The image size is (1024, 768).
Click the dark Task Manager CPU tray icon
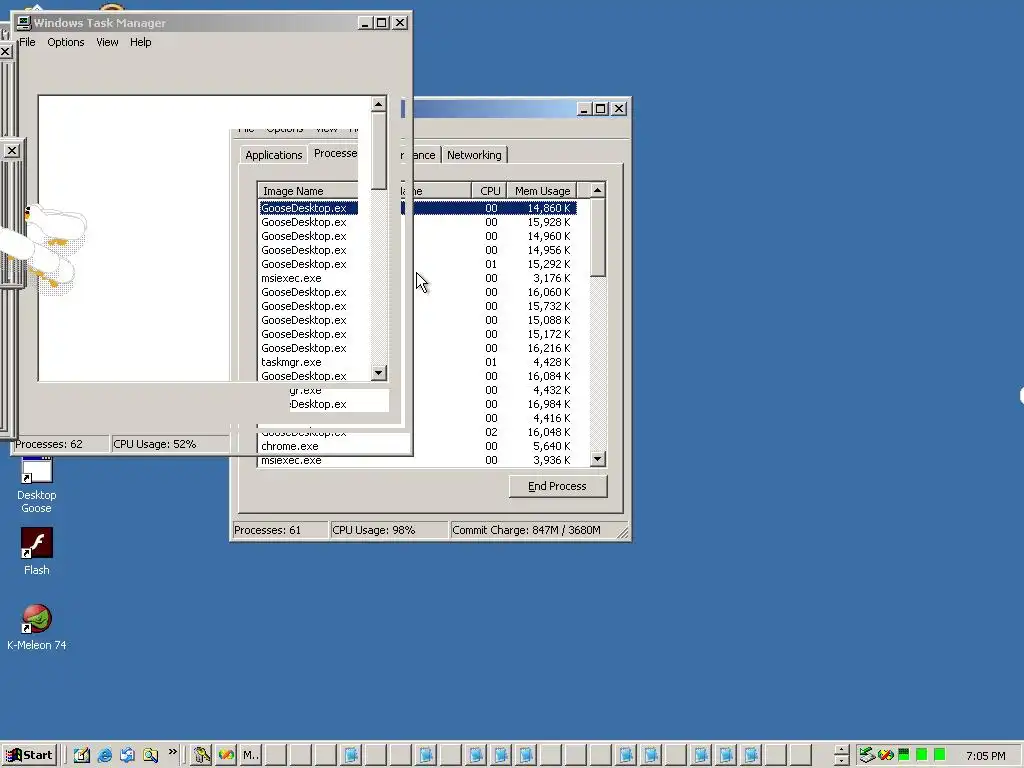click(904, 755)
